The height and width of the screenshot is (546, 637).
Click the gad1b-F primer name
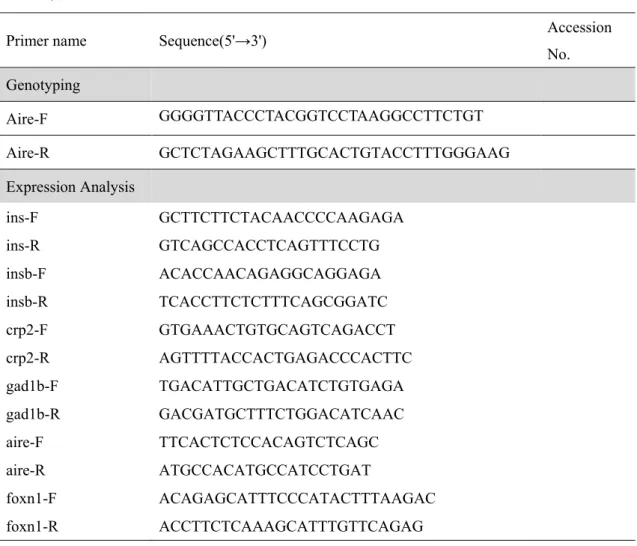[32, 386]
